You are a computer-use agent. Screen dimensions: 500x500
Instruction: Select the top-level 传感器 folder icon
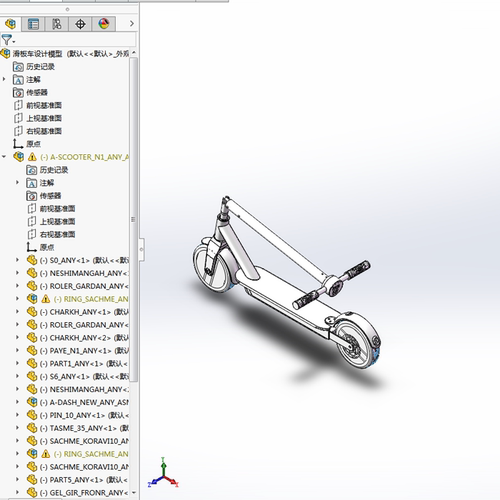point(18,92)
